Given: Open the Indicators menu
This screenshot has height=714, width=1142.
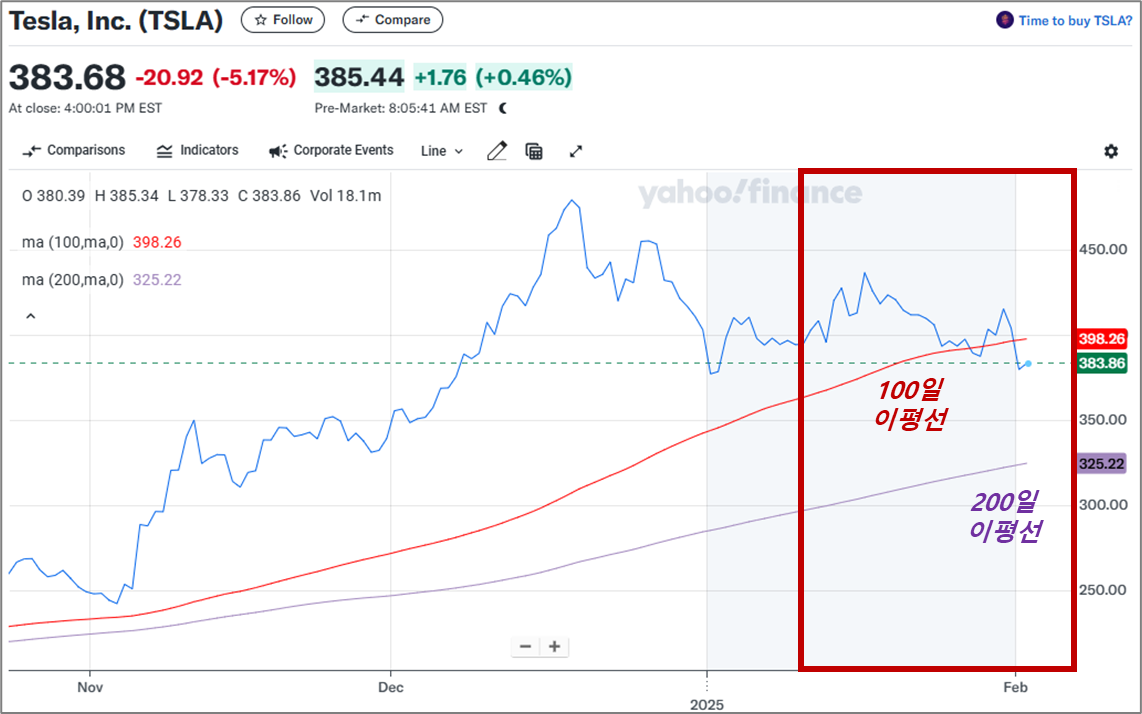Looking at the screenshot, I should click(197, 150).
